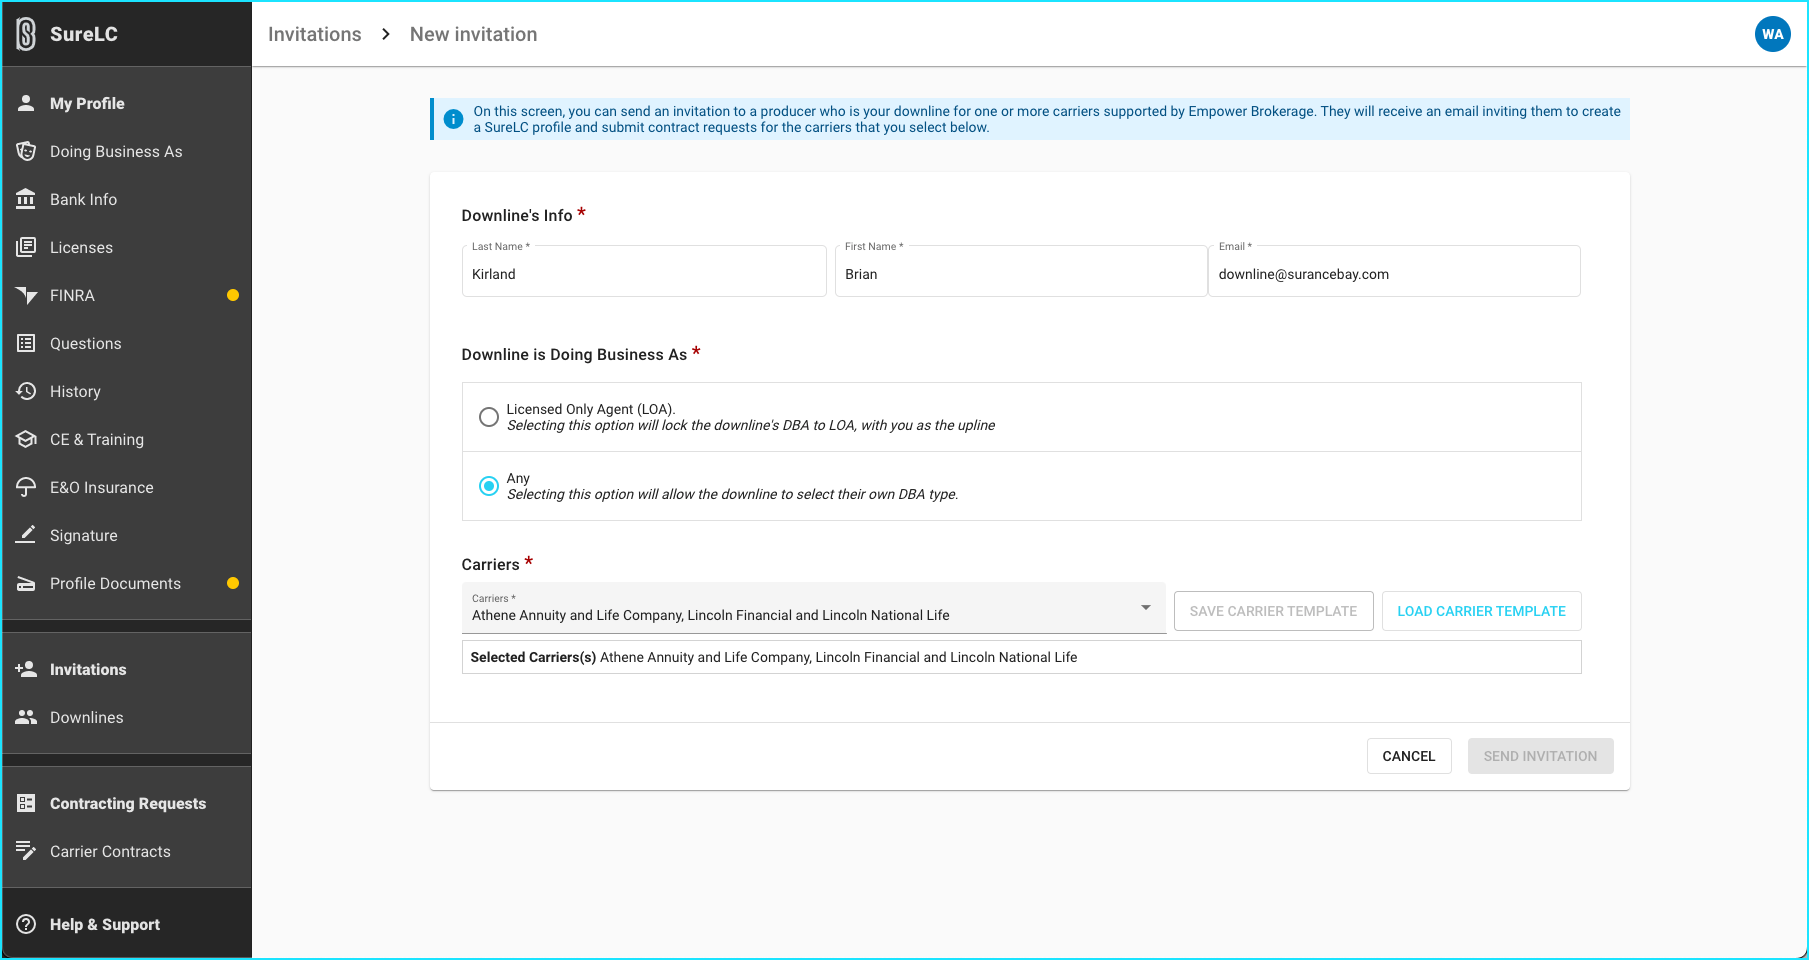Navigate to Downlines page
Screen dimensions: 1809x960
point(127,717)
